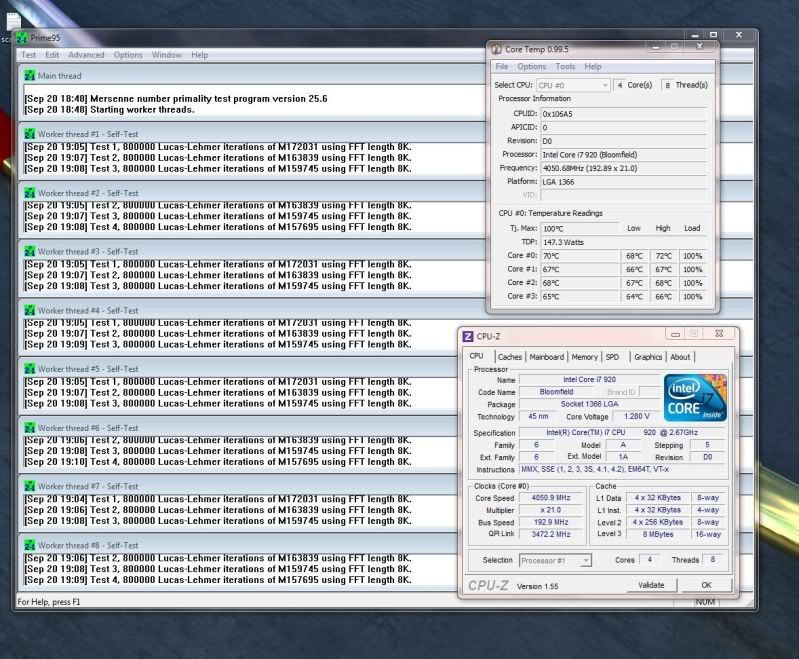Expand the Processor #1 selection dropdown
The image size is (799, 659).
[558, 561]
